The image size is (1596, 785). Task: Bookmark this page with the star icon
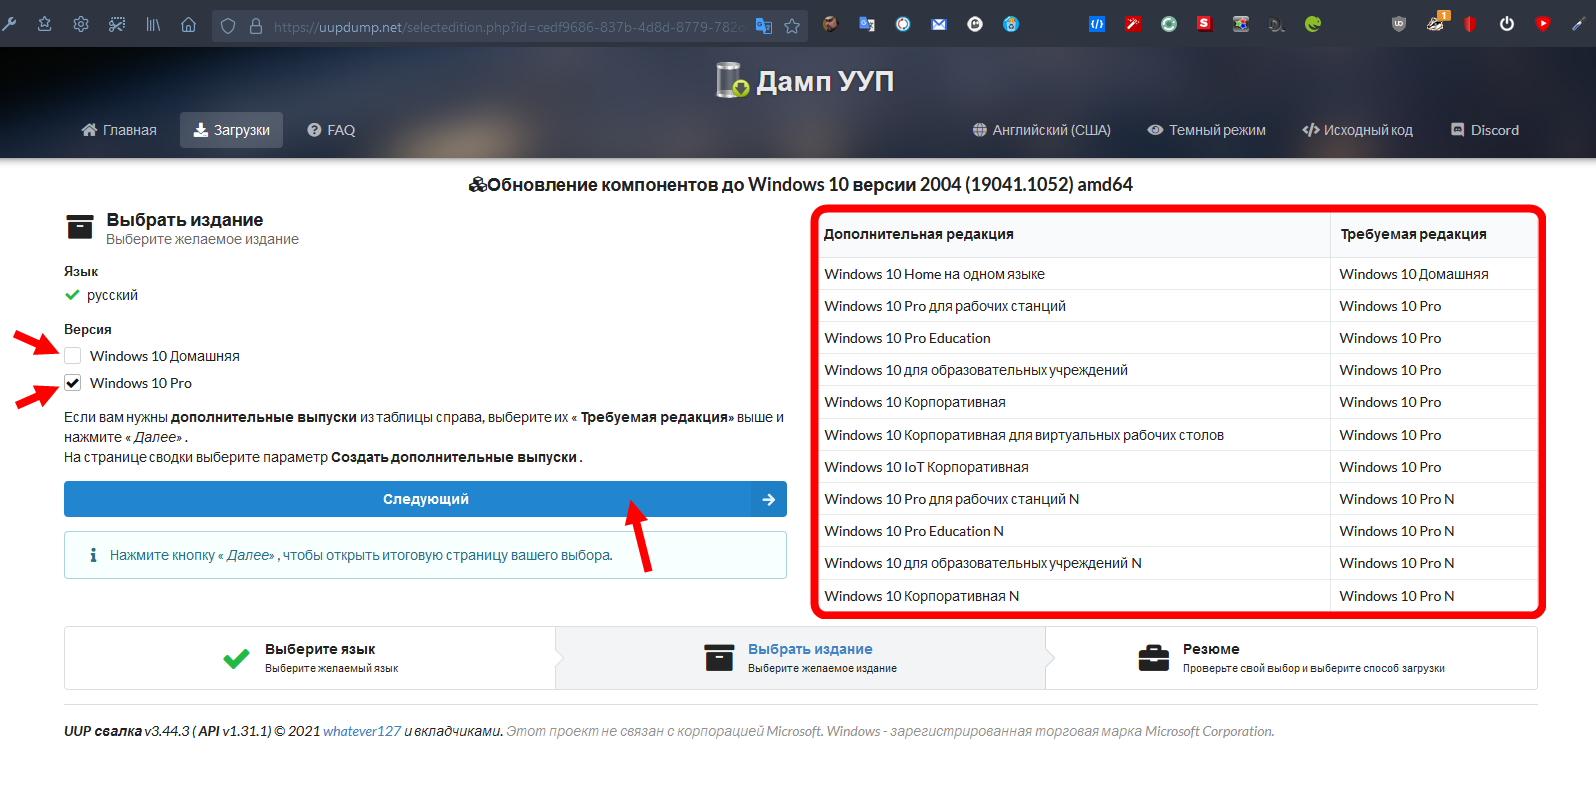tap(792, 26)
